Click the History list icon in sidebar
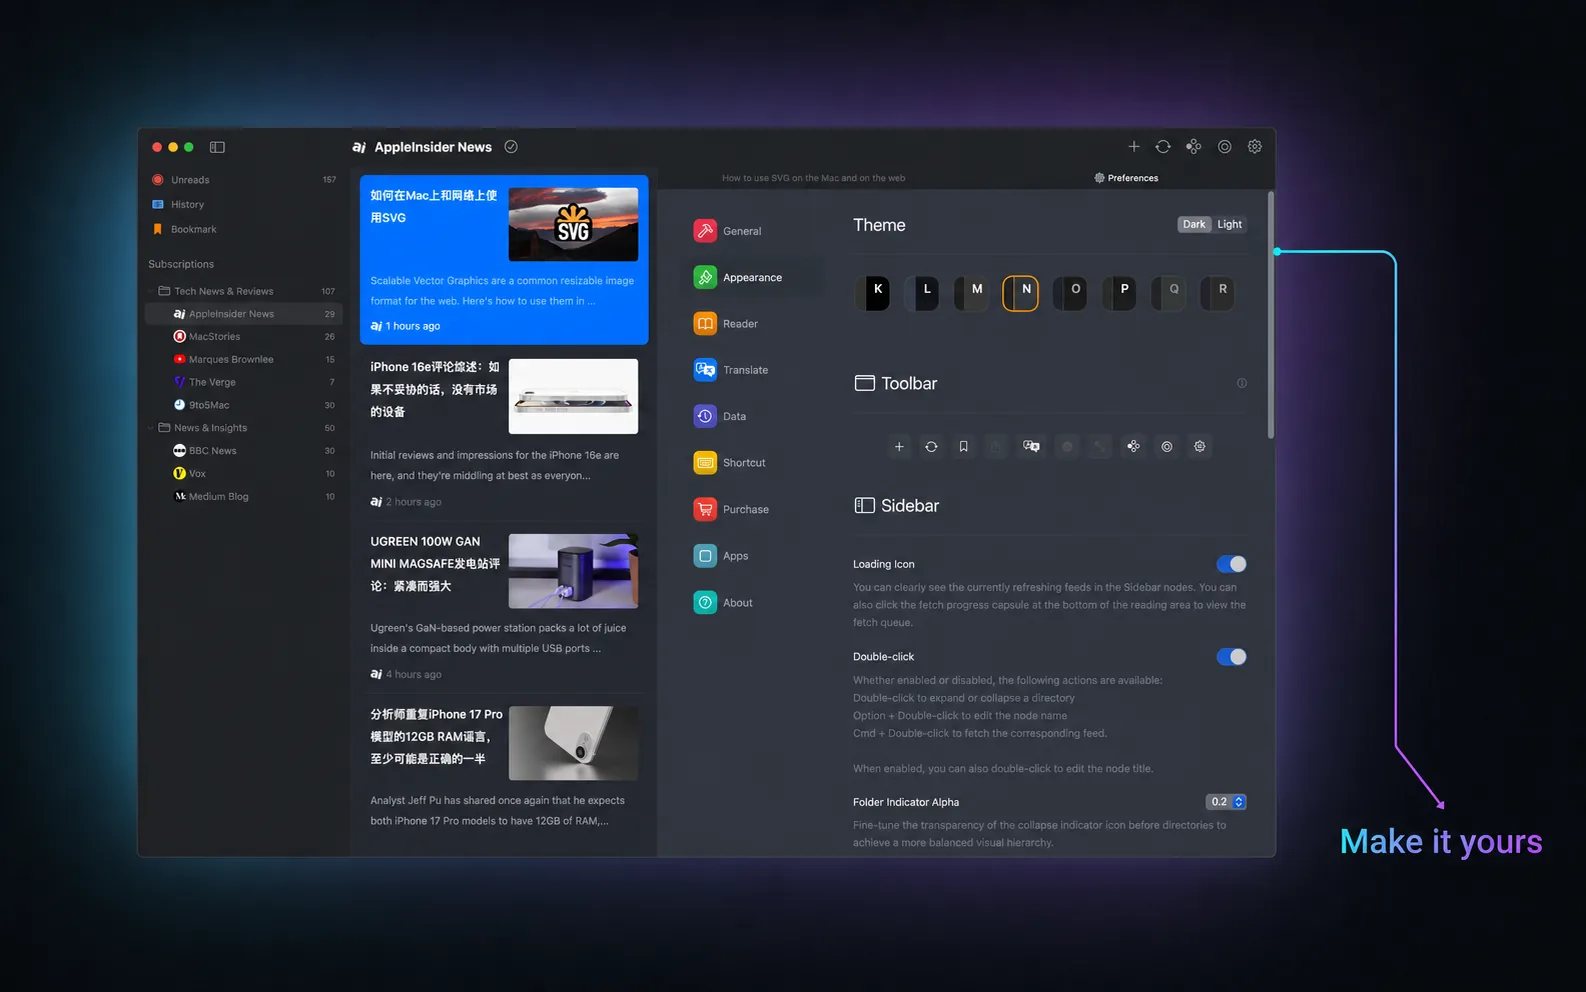This screenshot has height=992, width=1586. 157,204
